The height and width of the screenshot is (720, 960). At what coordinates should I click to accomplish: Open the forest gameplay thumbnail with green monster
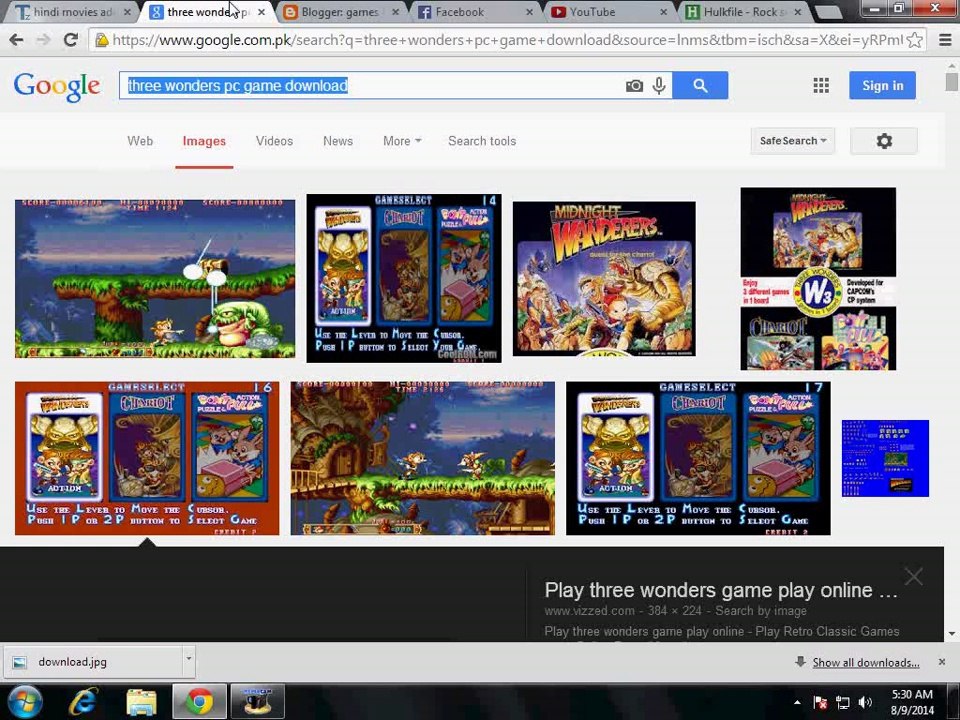coord(155,279)
